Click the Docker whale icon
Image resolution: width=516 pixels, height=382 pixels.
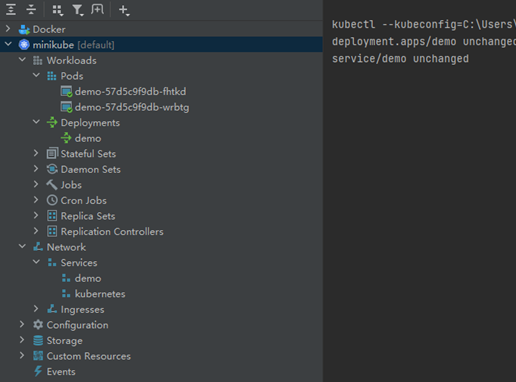point(24,29)
